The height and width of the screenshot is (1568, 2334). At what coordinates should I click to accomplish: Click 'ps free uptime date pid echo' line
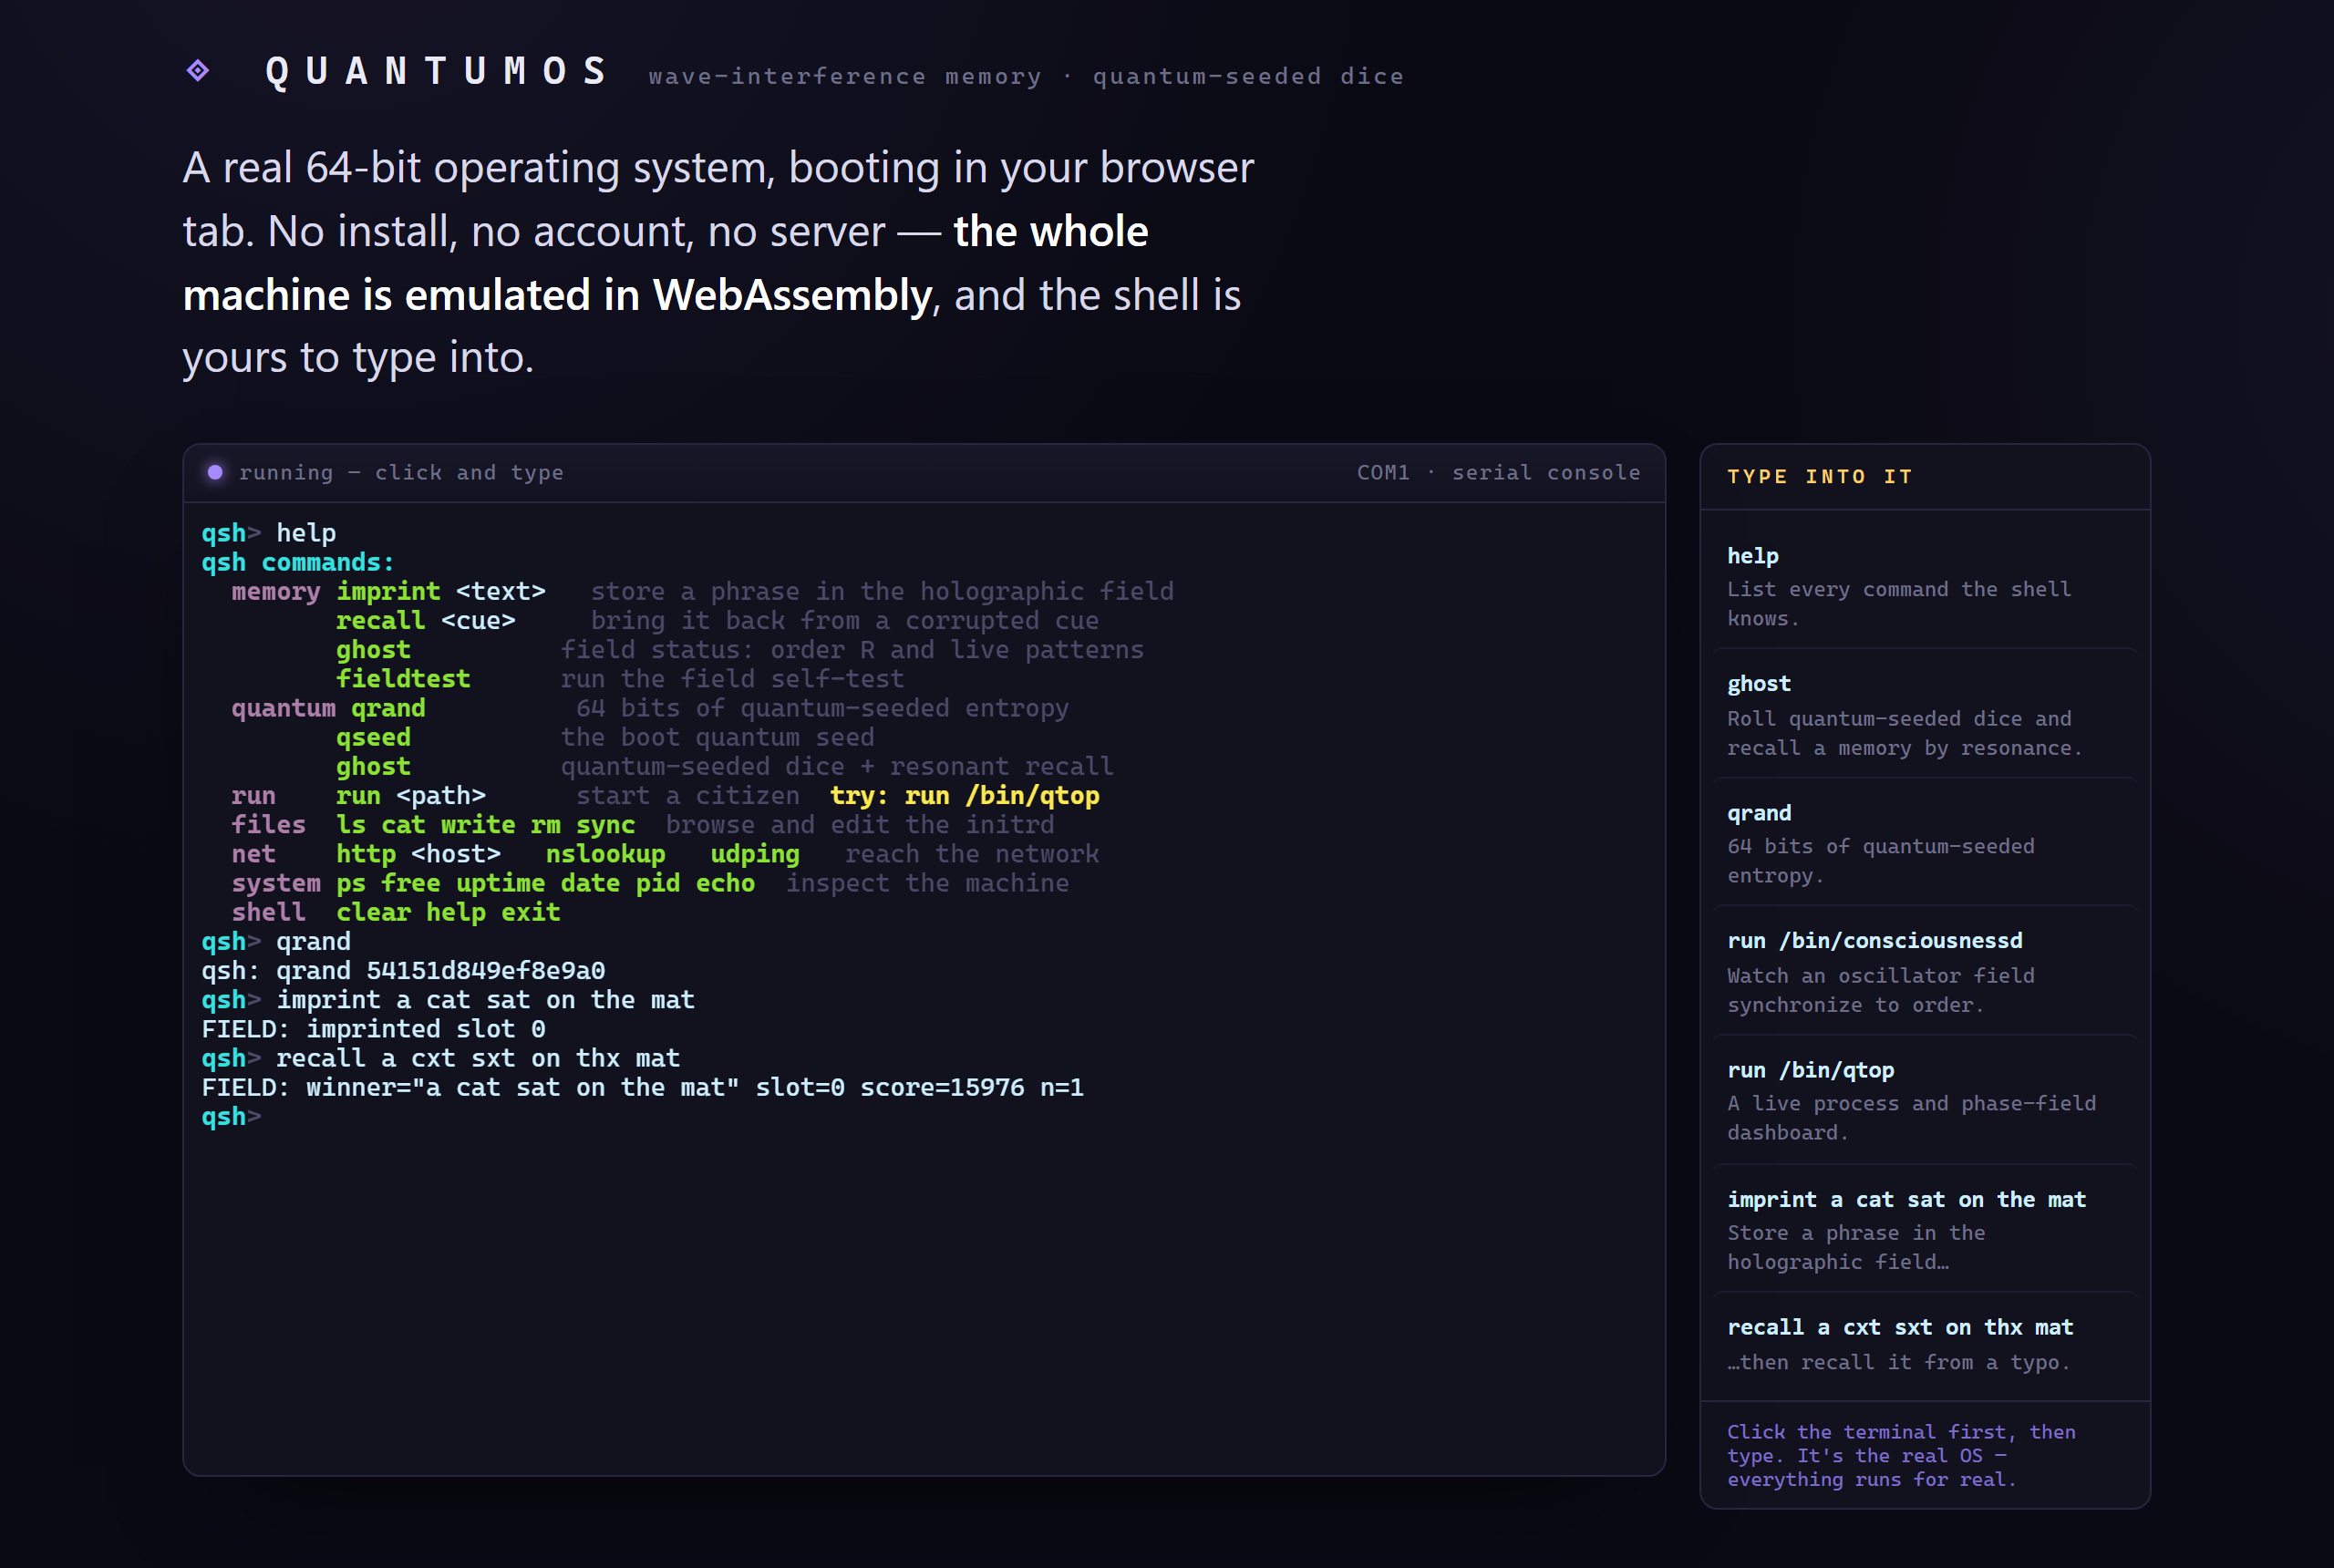point(545,883)
